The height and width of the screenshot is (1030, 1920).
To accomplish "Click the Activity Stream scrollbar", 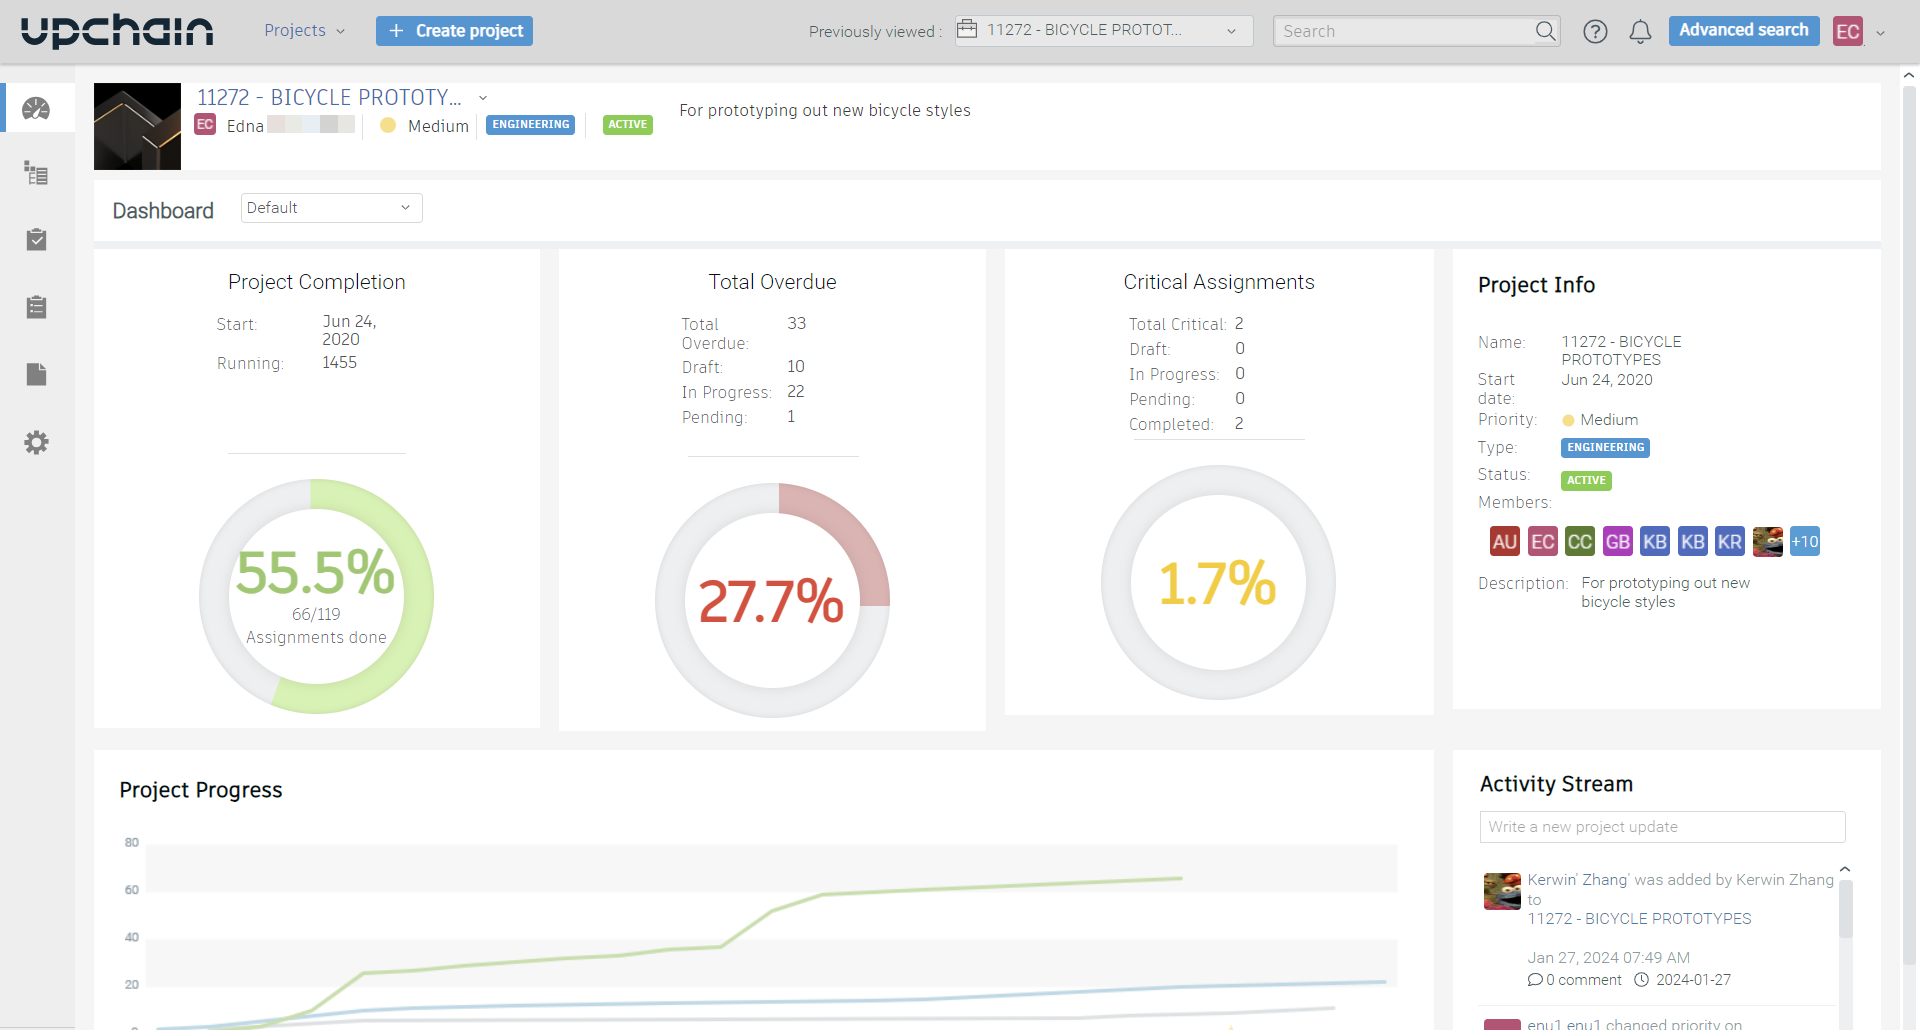I will [x=1845, y=908].
